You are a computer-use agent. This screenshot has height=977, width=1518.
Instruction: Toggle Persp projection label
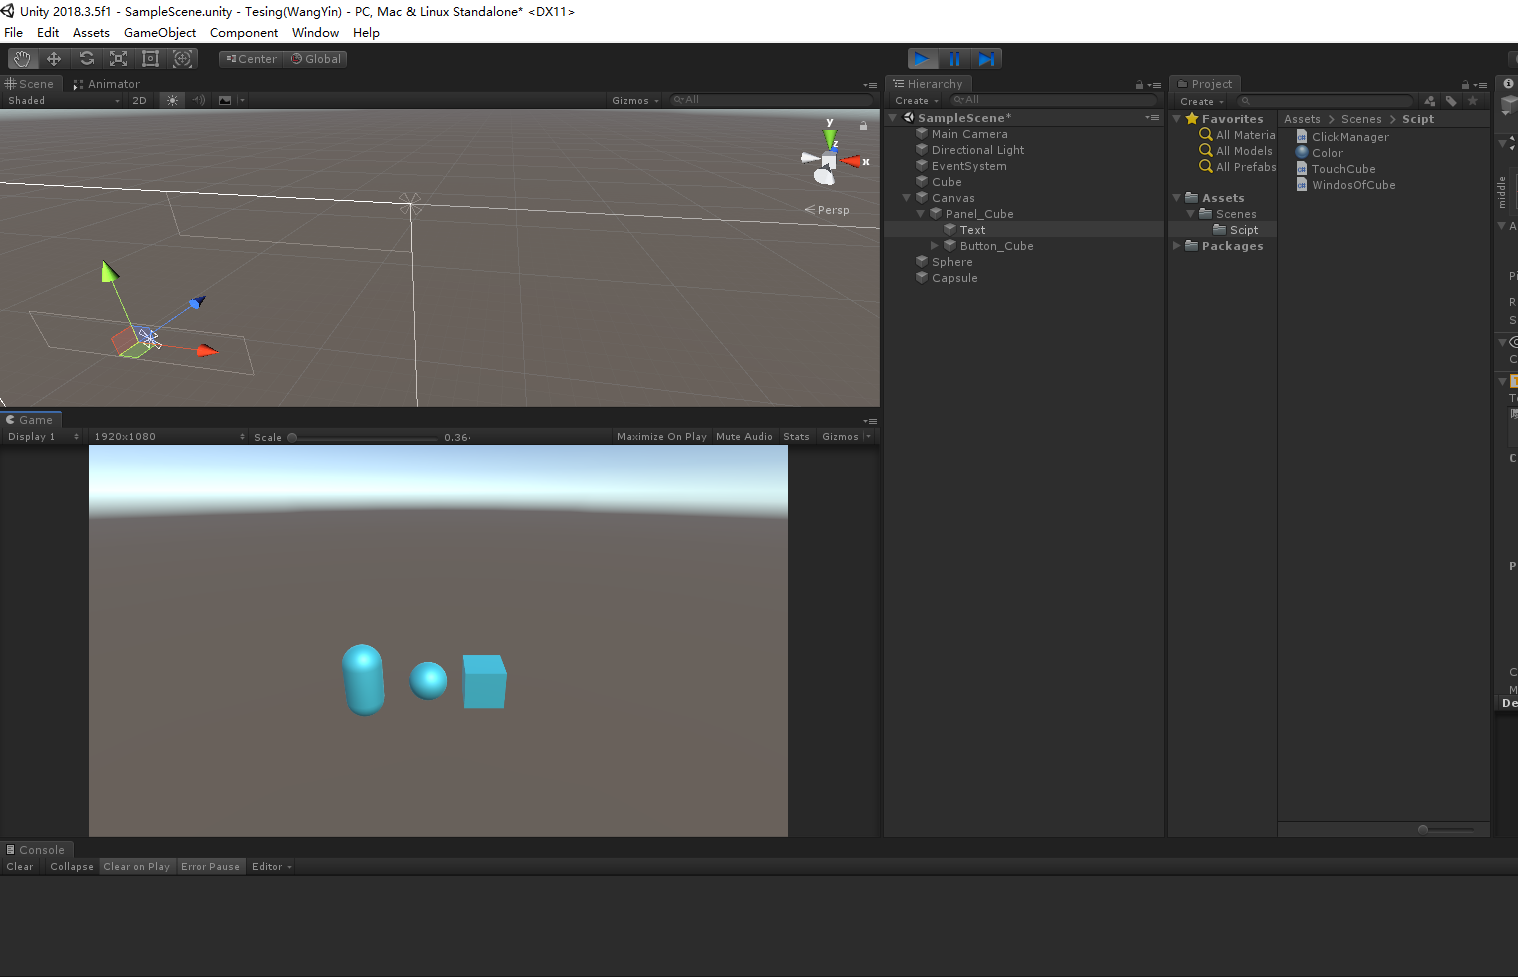[827, 210]
